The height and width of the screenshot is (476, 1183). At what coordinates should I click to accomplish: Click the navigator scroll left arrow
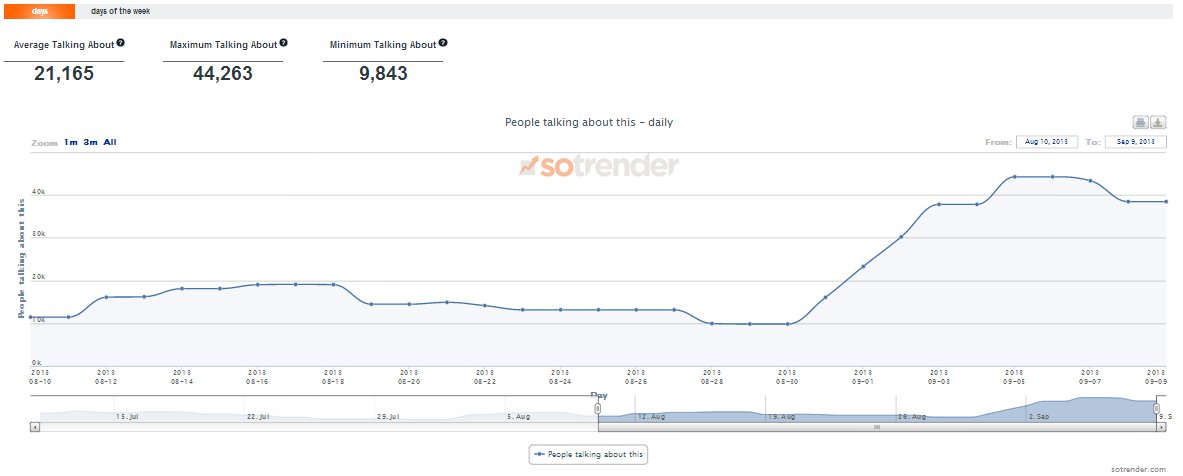(35, 427)
